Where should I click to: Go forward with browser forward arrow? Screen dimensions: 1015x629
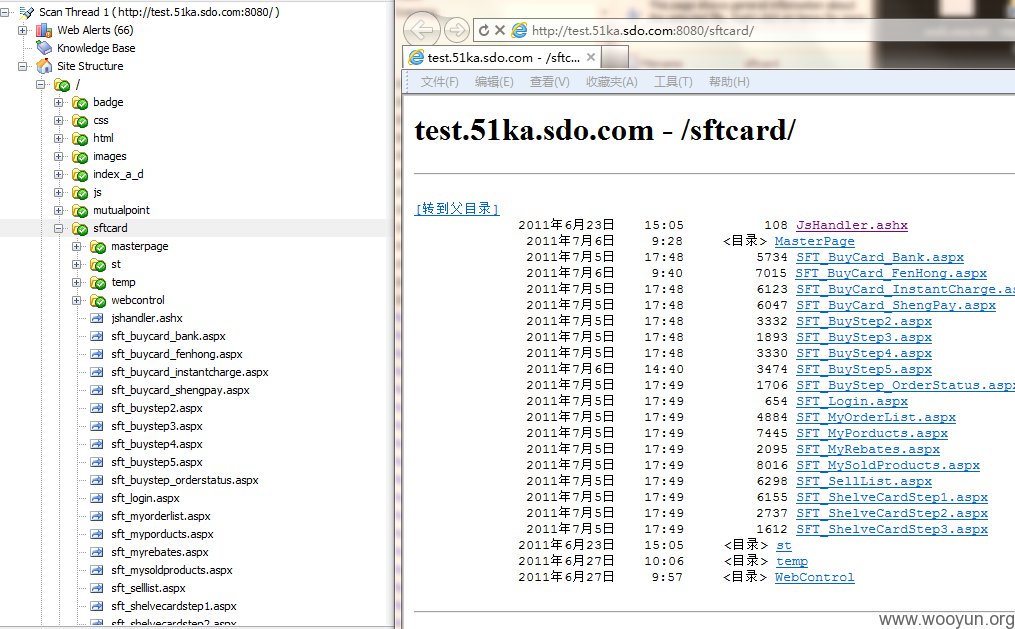(x=457, y=30)
